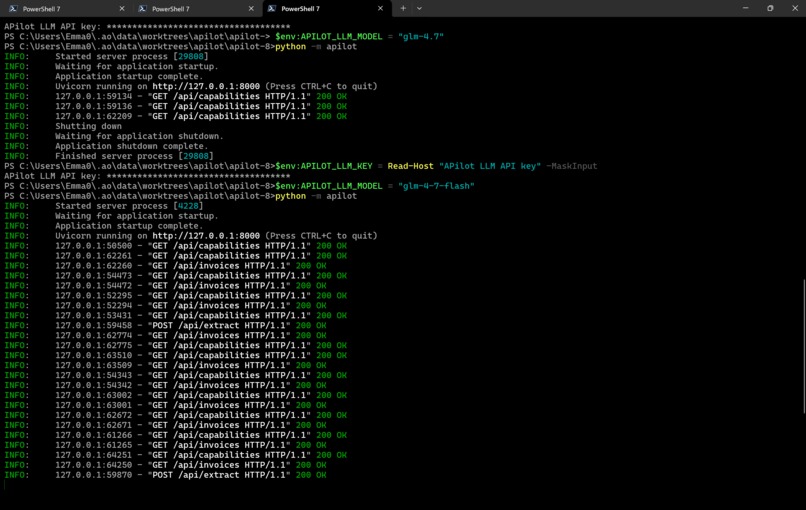Click the capabilities line with port 64251
This screenshot has width=806, height=510.
pos(175,456)
